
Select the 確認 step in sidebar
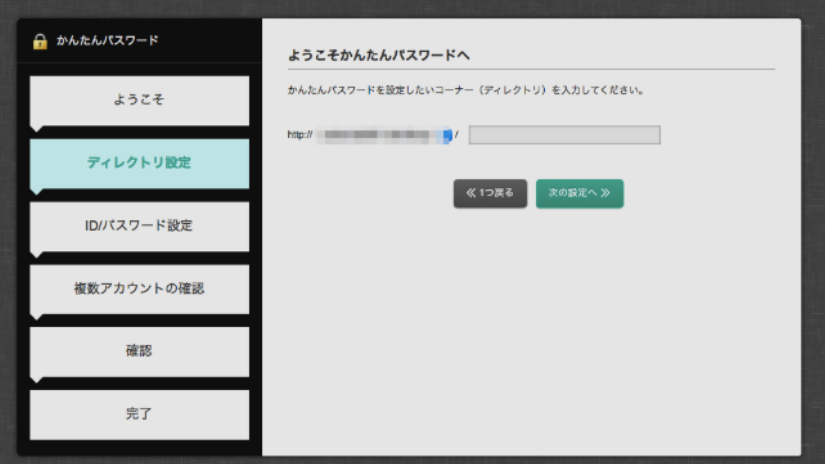coord(139,352)
